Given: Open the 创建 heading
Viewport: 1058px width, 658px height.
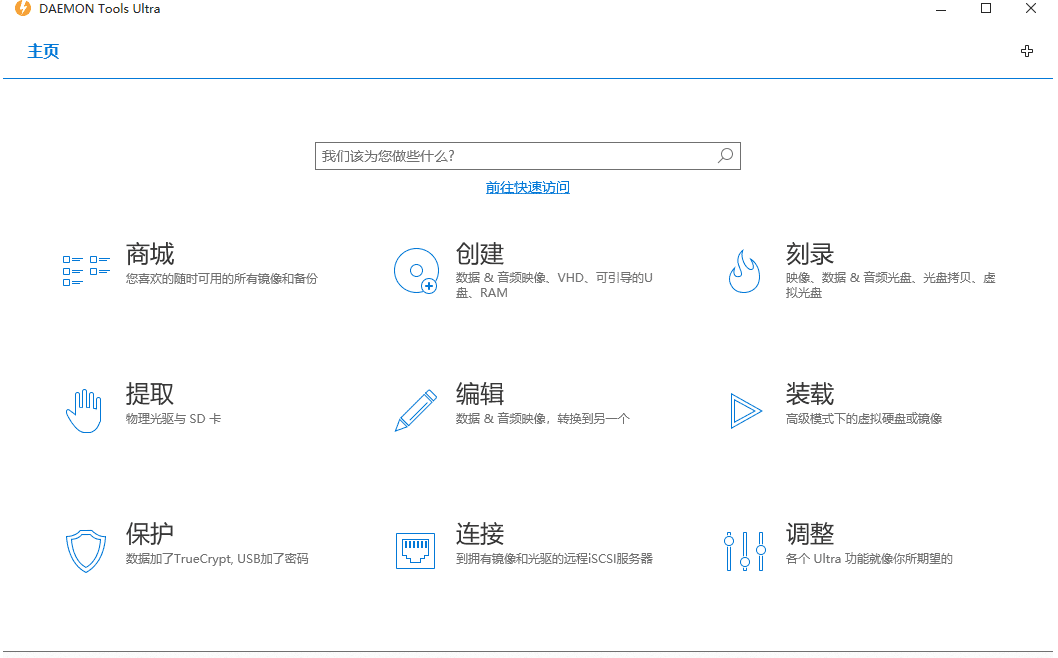Looking at the screenshot, I should coord(480,254).
